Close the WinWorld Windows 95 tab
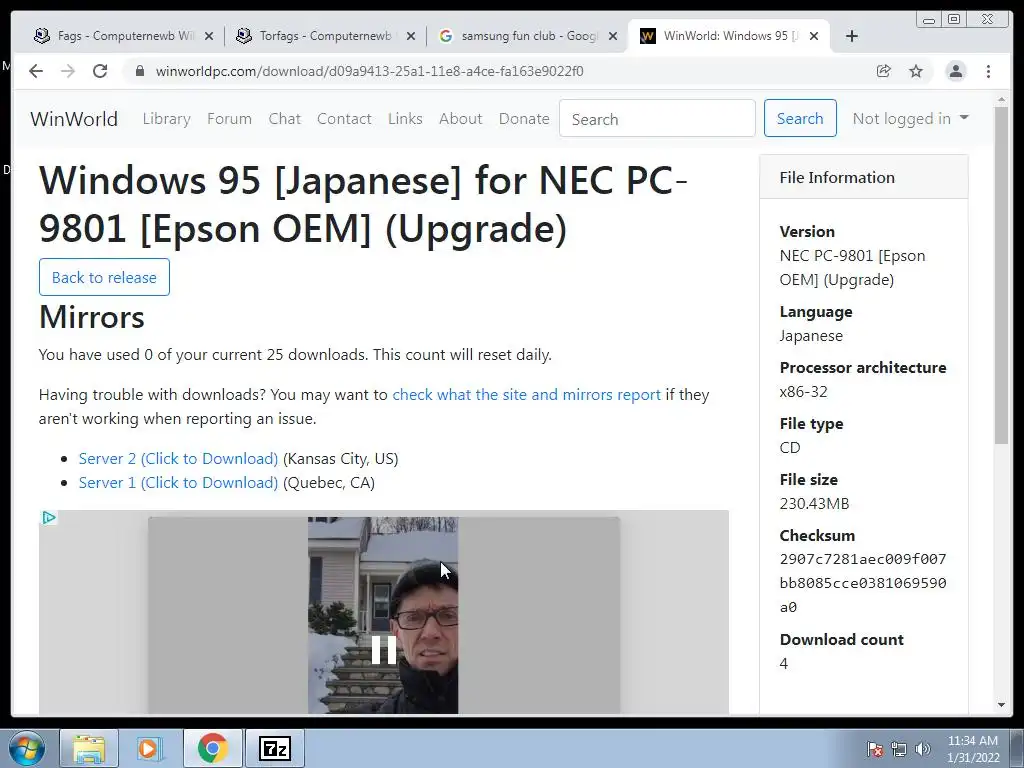Image resolution: width=1024 pixels, height=768 pixels. (814, 36)
